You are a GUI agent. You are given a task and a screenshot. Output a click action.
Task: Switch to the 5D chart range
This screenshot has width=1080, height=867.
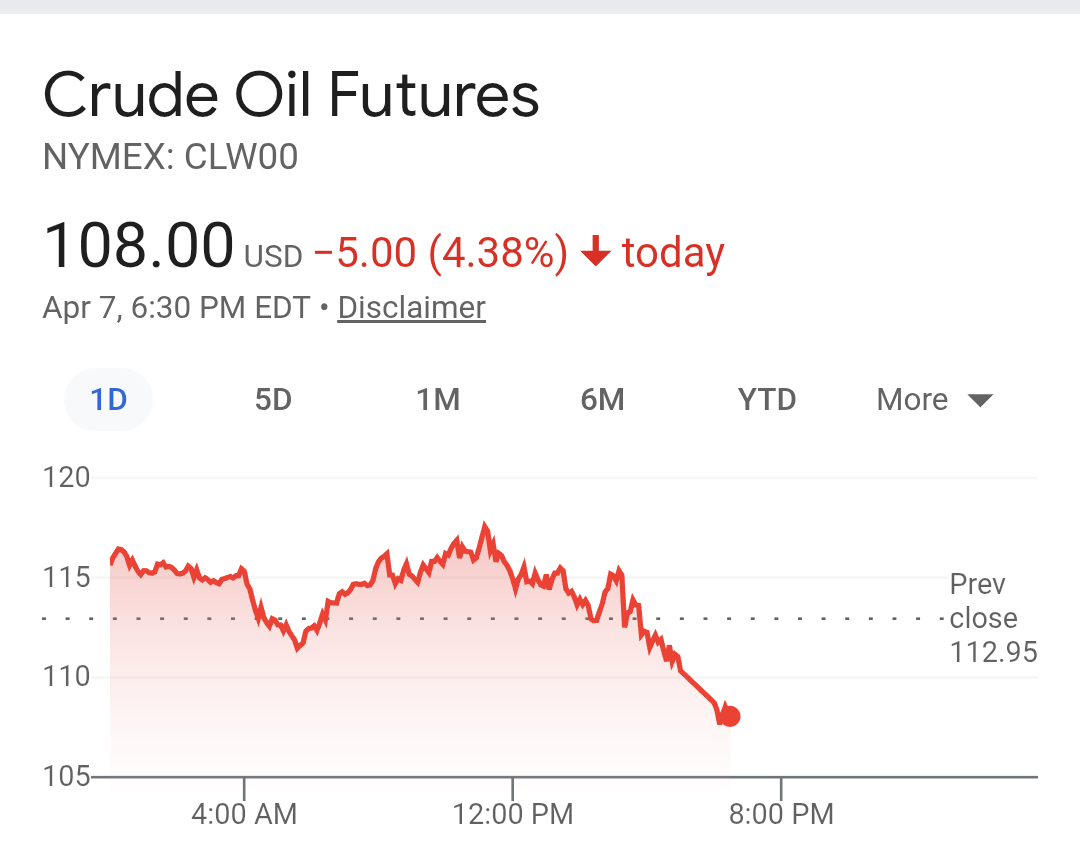(x=273, y=400)
